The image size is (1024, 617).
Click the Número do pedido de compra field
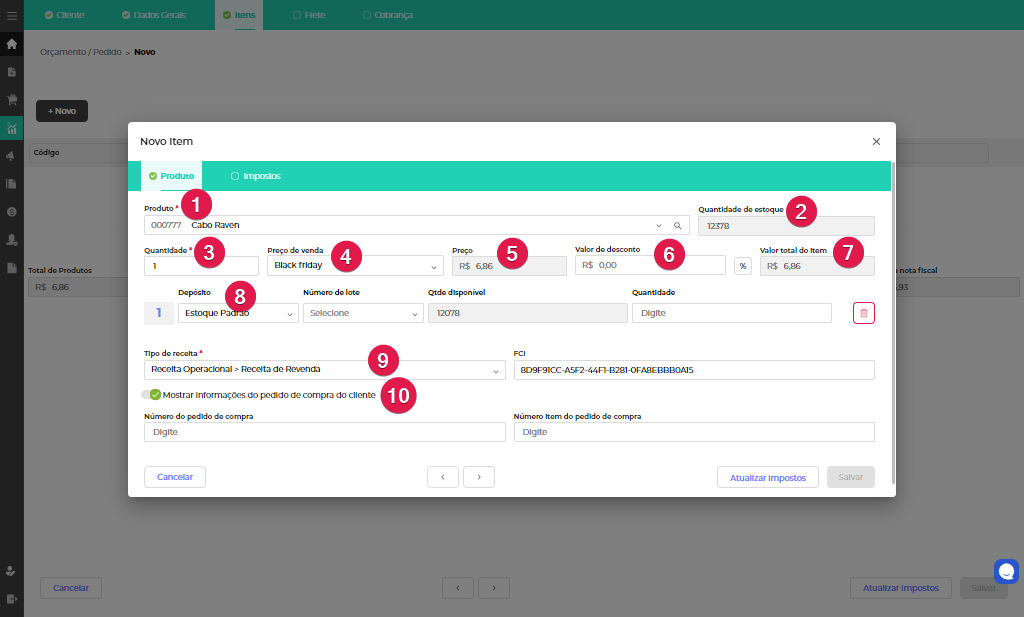325,432
